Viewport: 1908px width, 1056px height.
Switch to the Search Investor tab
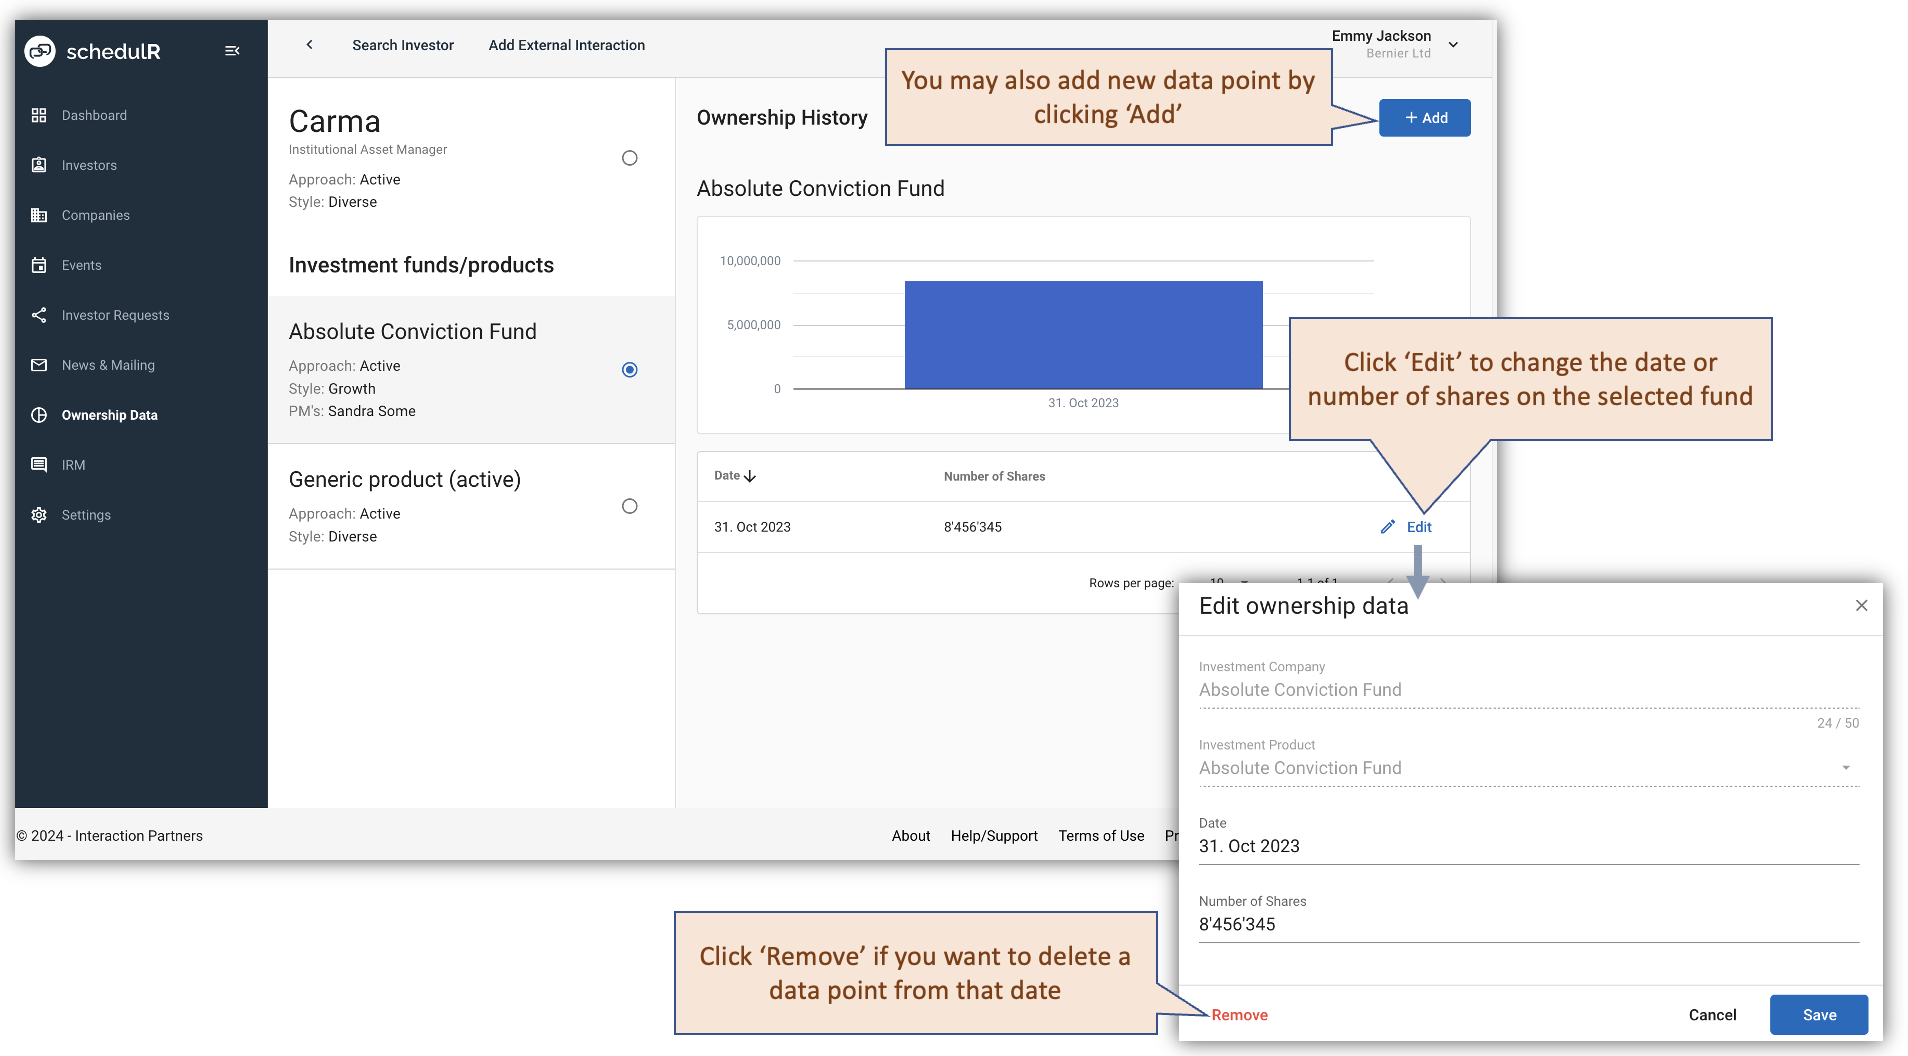tap(402, 45)
